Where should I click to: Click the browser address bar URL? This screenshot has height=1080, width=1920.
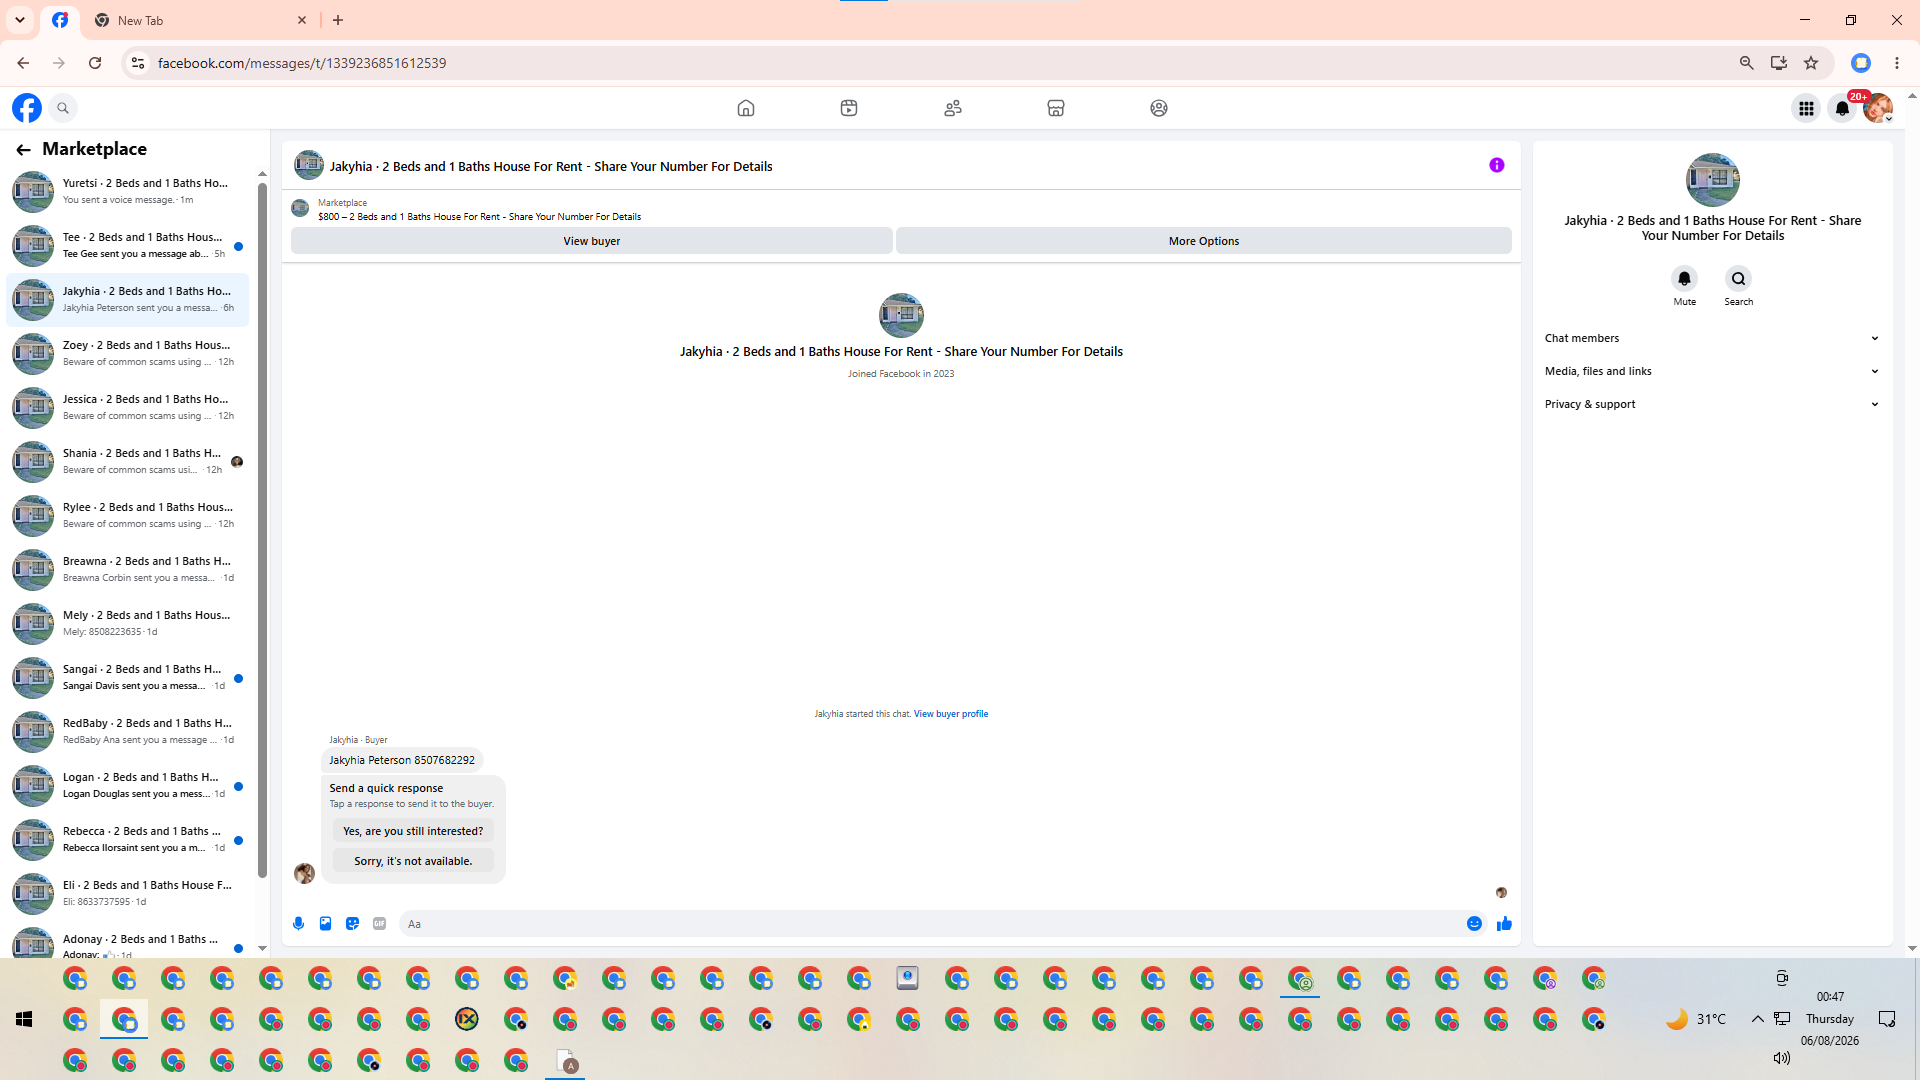[x=302, y=63]
